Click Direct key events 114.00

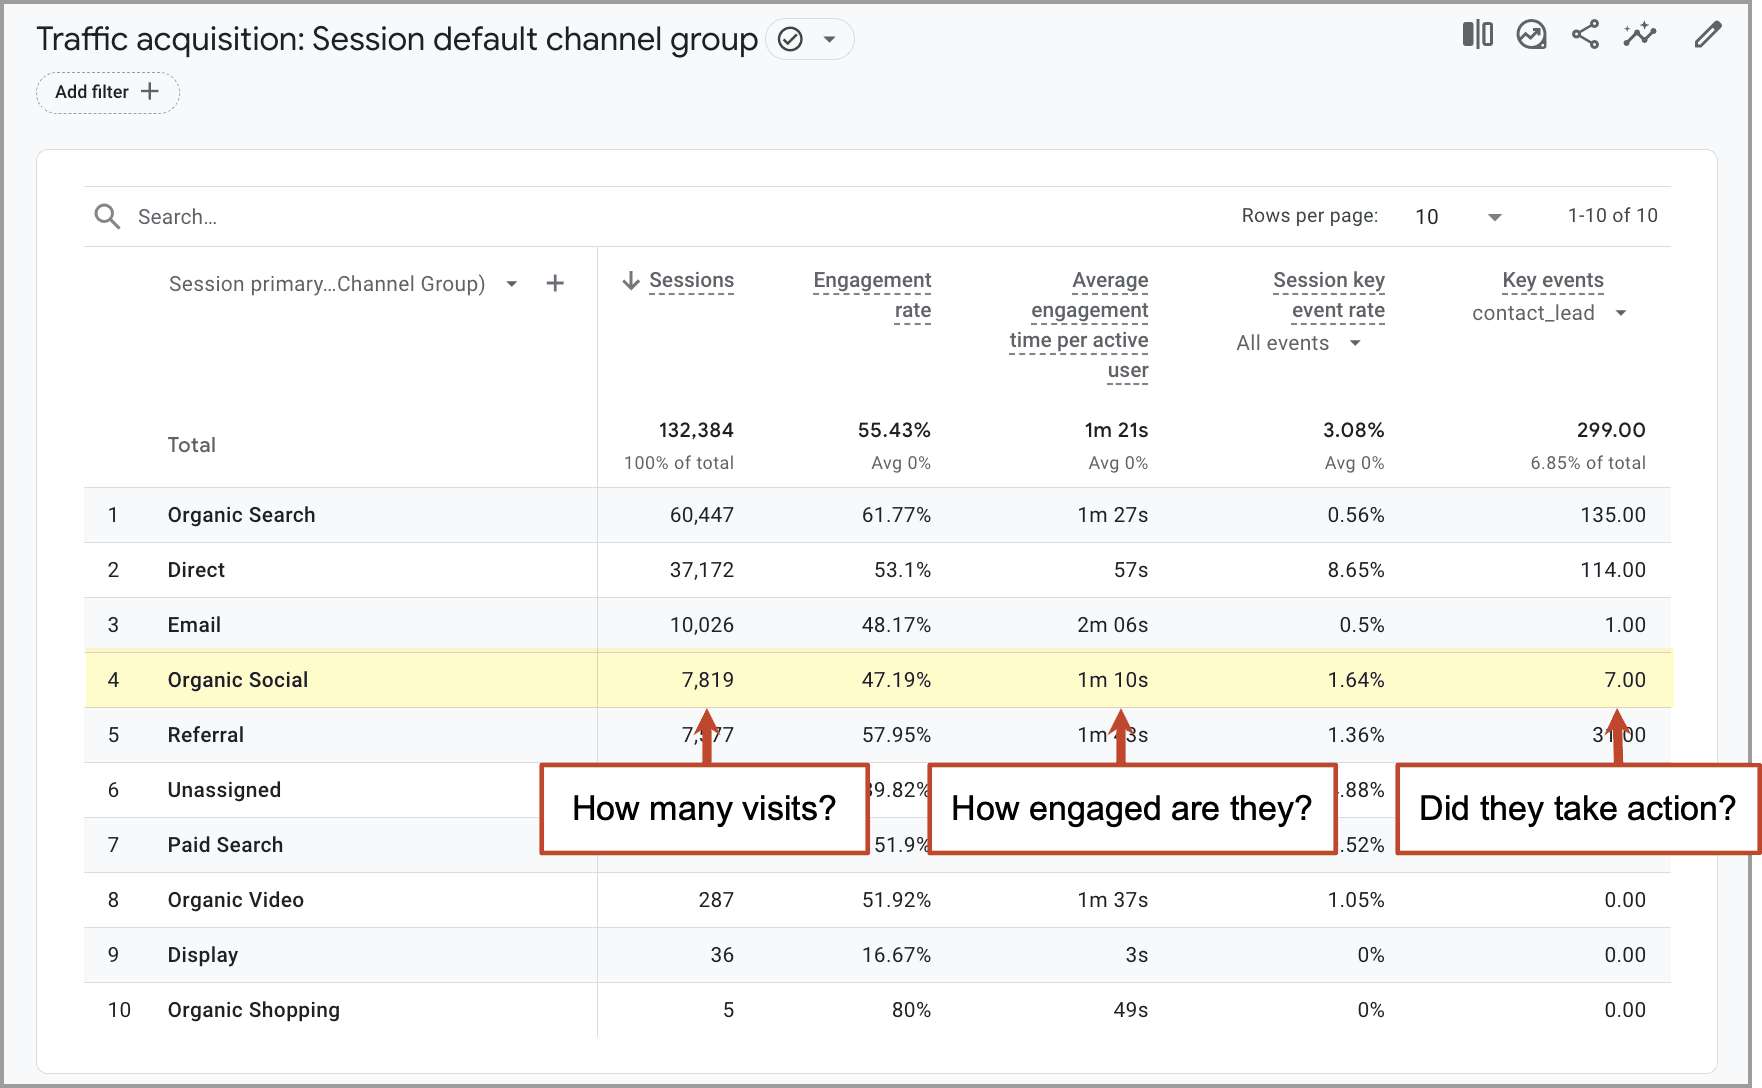point(1612,570)
